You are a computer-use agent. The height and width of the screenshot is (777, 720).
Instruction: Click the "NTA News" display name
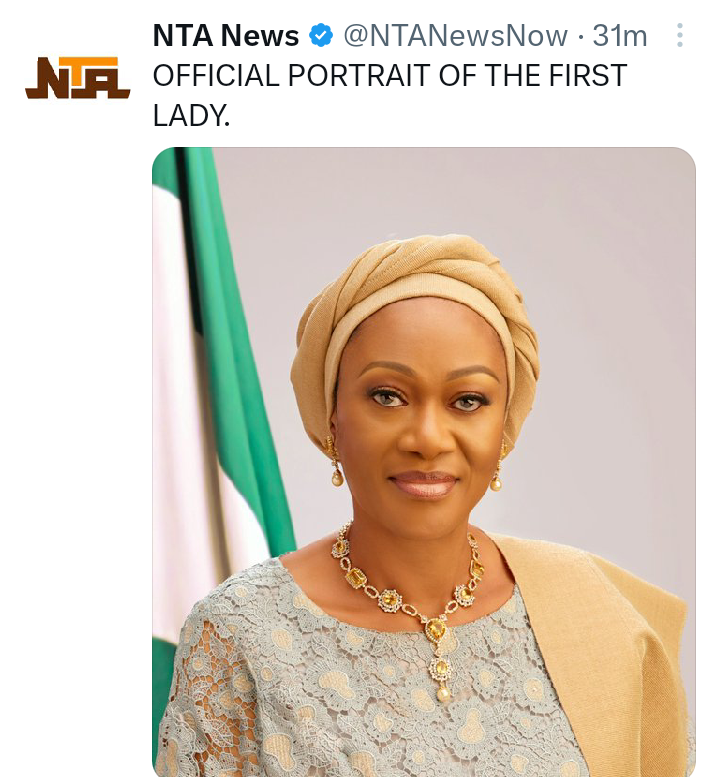point(226,37)
